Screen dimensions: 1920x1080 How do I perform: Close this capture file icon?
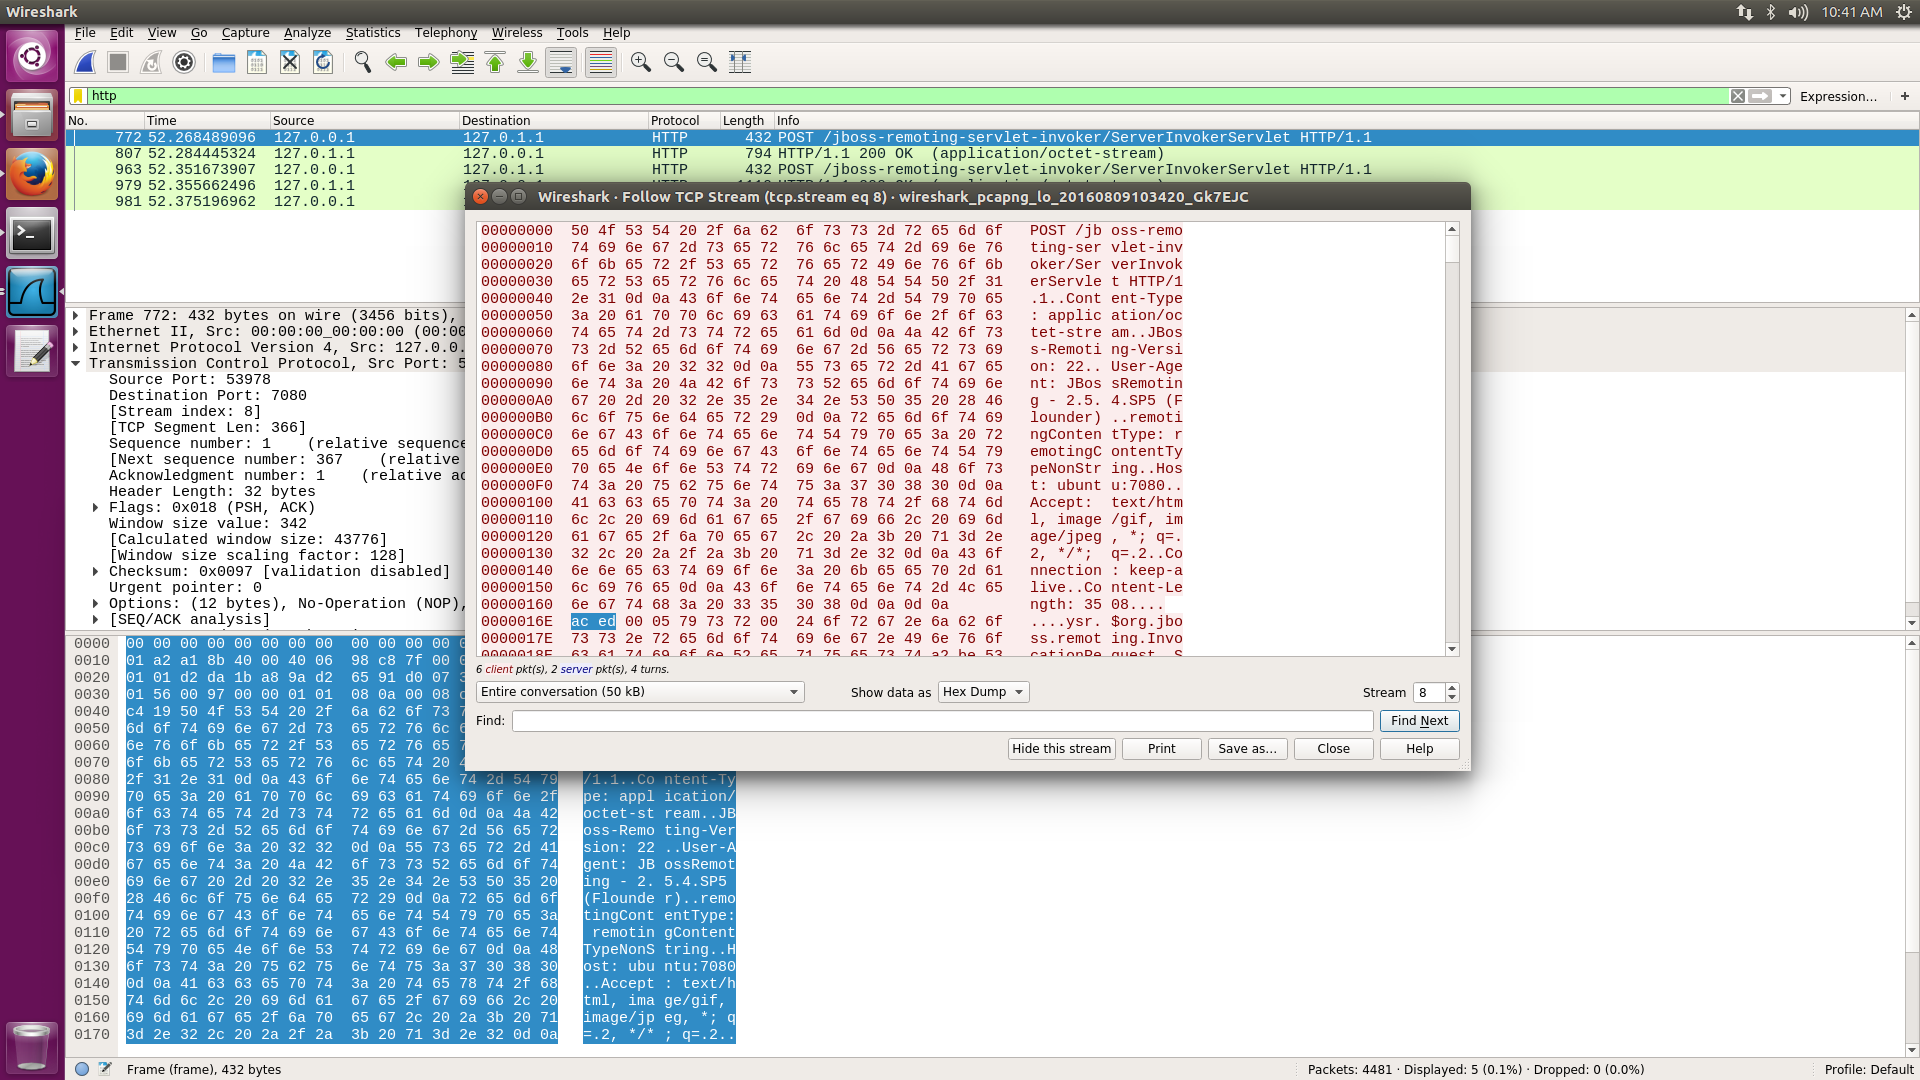point(290,63)
